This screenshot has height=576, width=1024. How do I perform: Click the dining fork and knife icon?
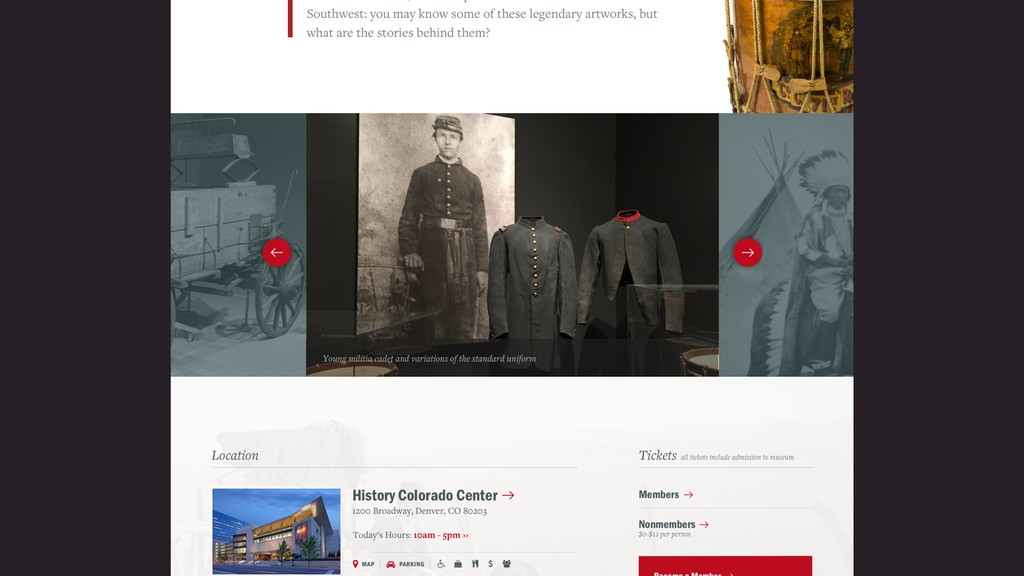[475, 564]
